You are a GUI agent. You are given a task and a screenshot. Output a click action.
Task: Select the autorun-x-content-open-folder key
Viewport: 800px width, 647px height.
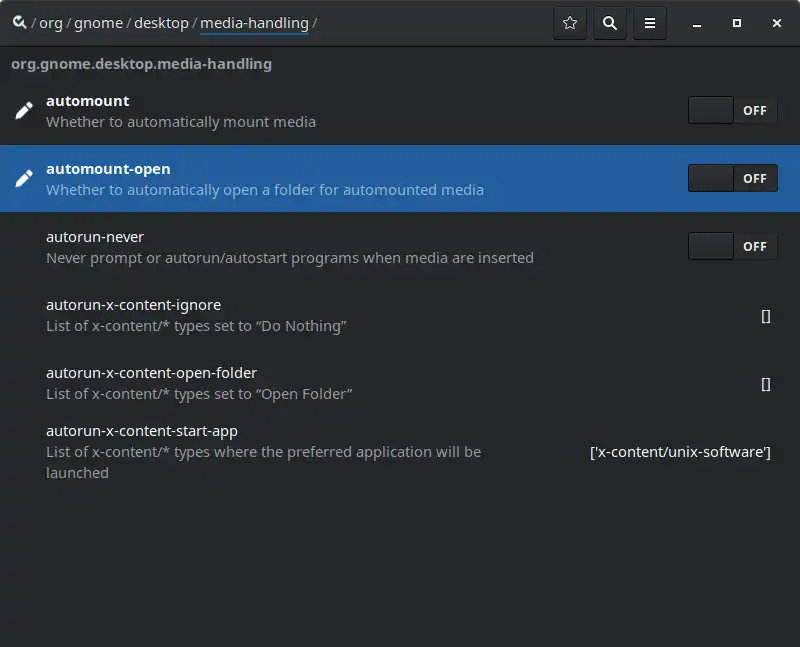[400, 383]
